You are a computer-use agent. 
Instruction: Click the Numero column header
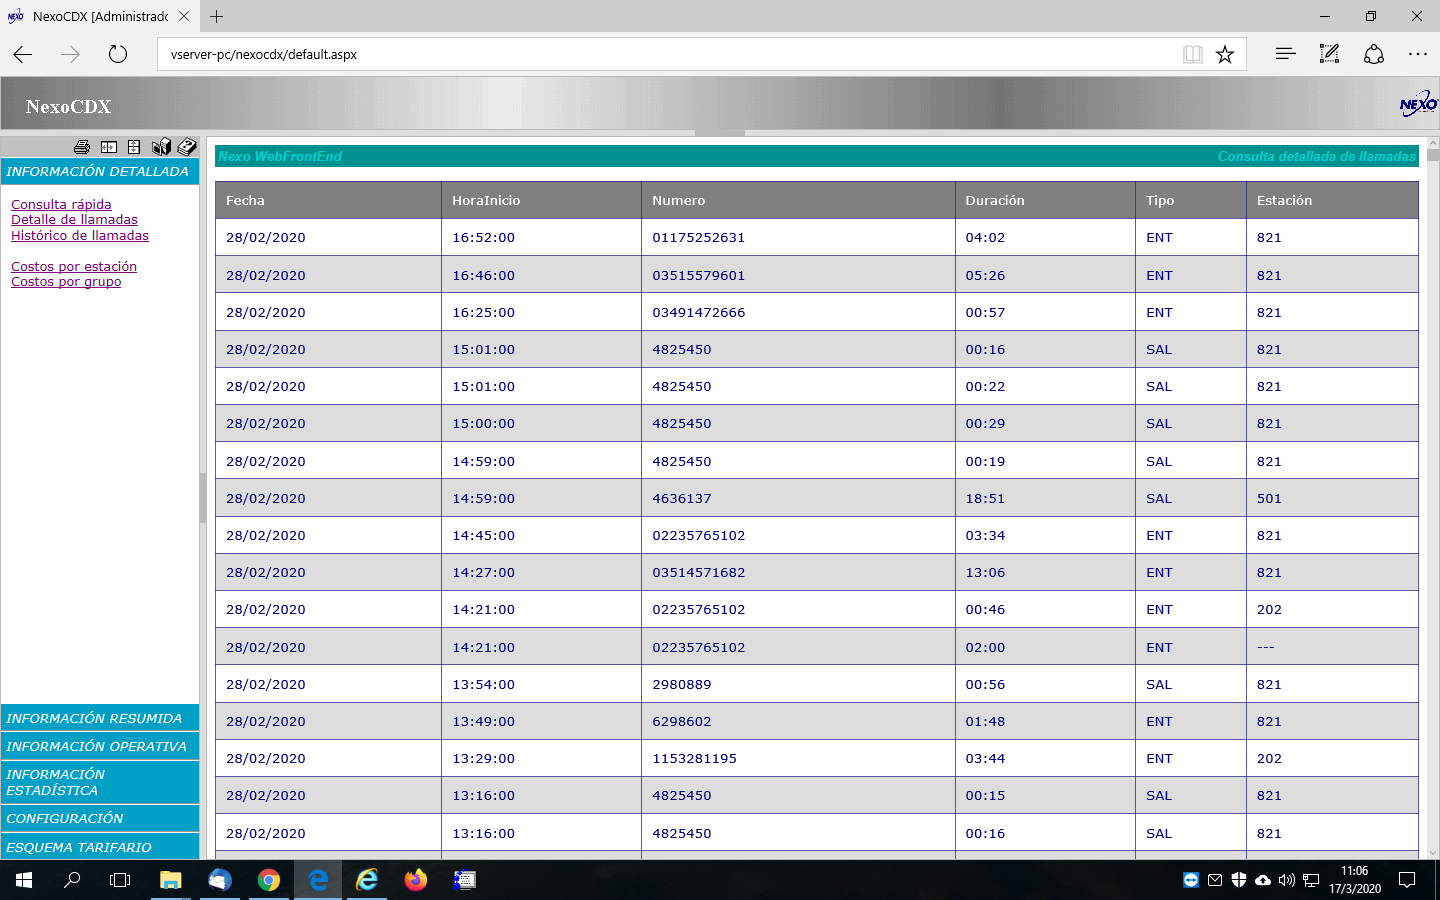pos(798,200)
